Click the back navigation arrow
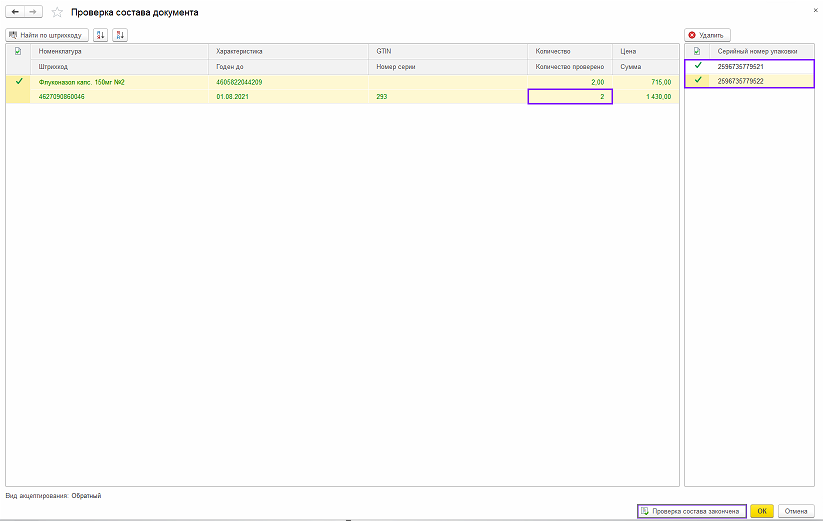The width and height of the screenshot is (823, 521). 15,12
